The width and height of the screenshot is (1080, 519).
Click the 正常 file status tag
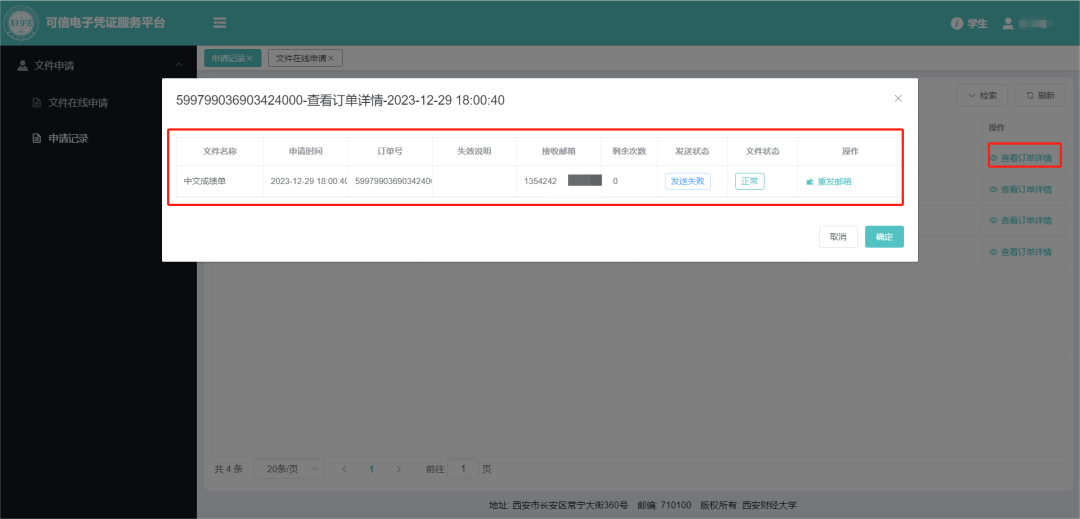(x=749, y=181)
